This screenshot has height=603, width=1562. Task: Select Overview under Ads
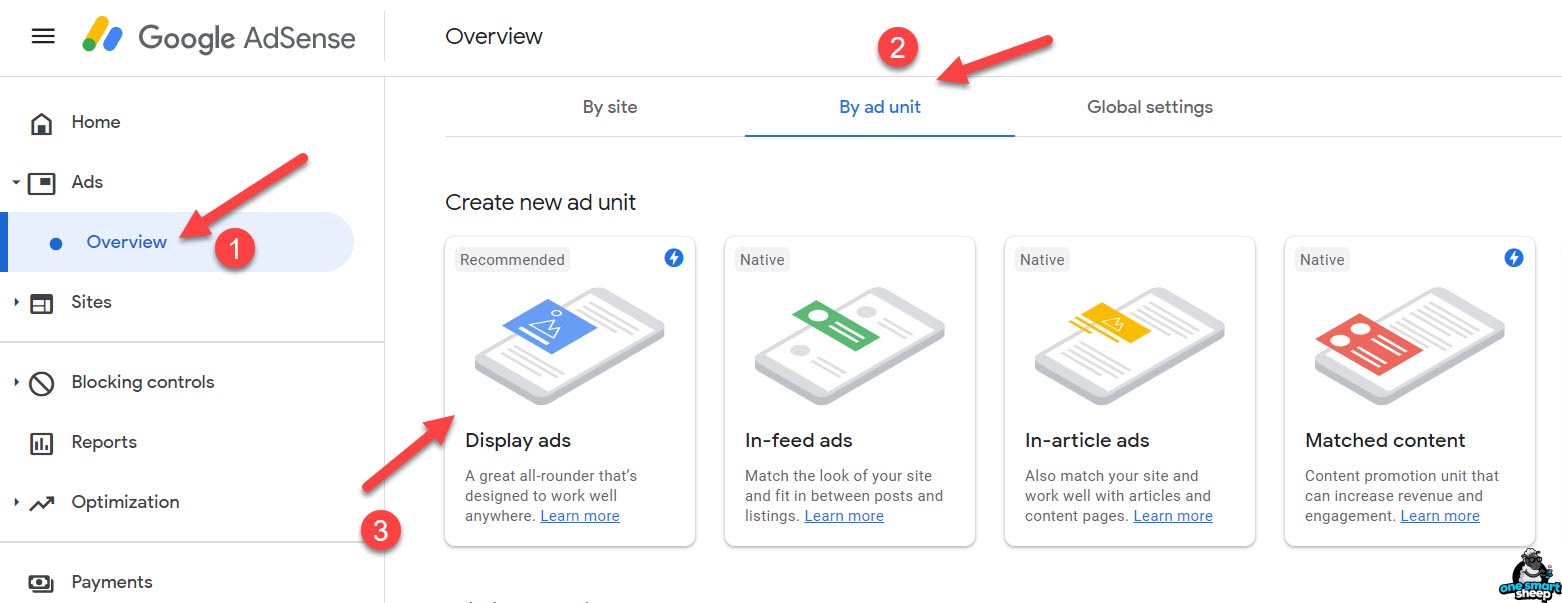[x=127, y=242]
